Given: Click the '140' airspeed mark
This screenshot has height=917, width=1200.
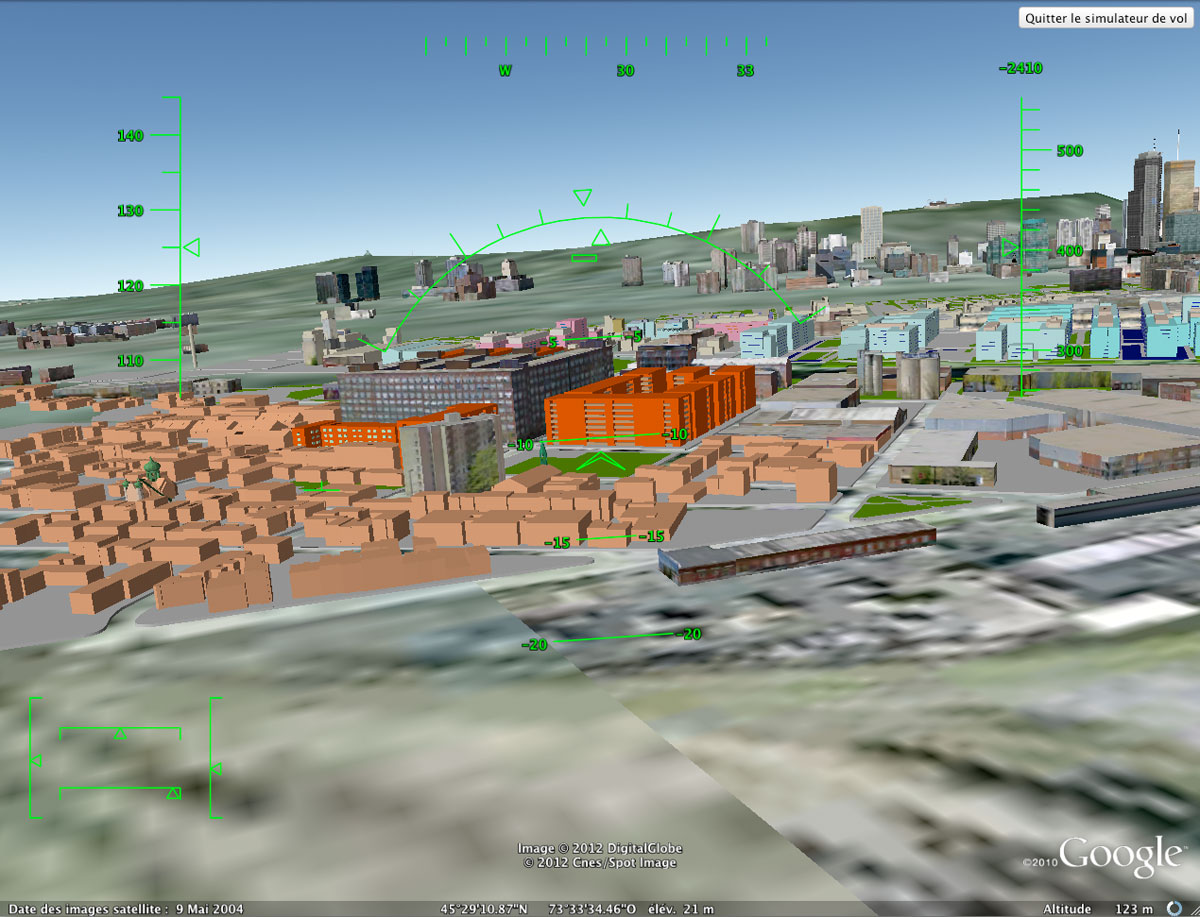Looking at the screenshot, I should tap(130, 136).
